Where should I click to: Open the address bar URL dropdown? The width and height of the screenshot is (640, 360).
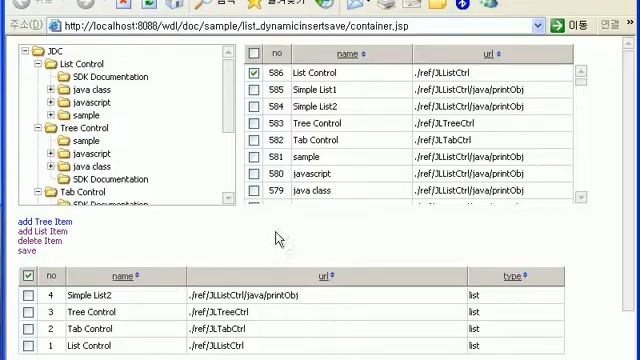pyautogui.click(x=538, y=26)
